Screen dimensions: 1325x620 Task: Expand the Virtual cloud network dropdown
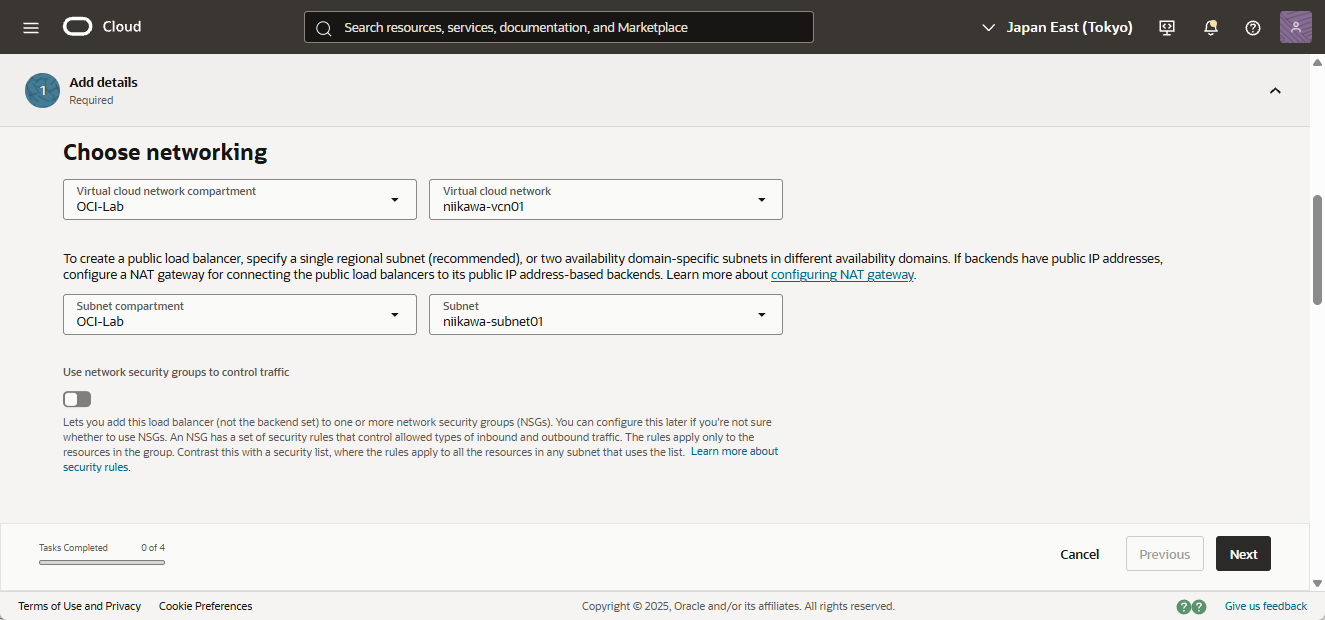[x=606, y=199]
